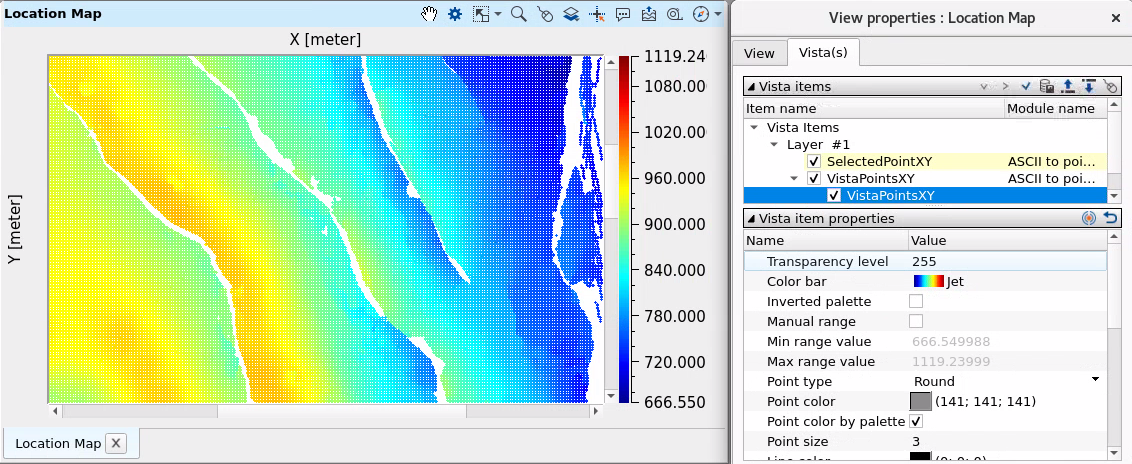Viewport: 1132px width, 464px height.
Task: Uncheck the SelectedPointXY checkbox
Action: click(x=814, y=162)
